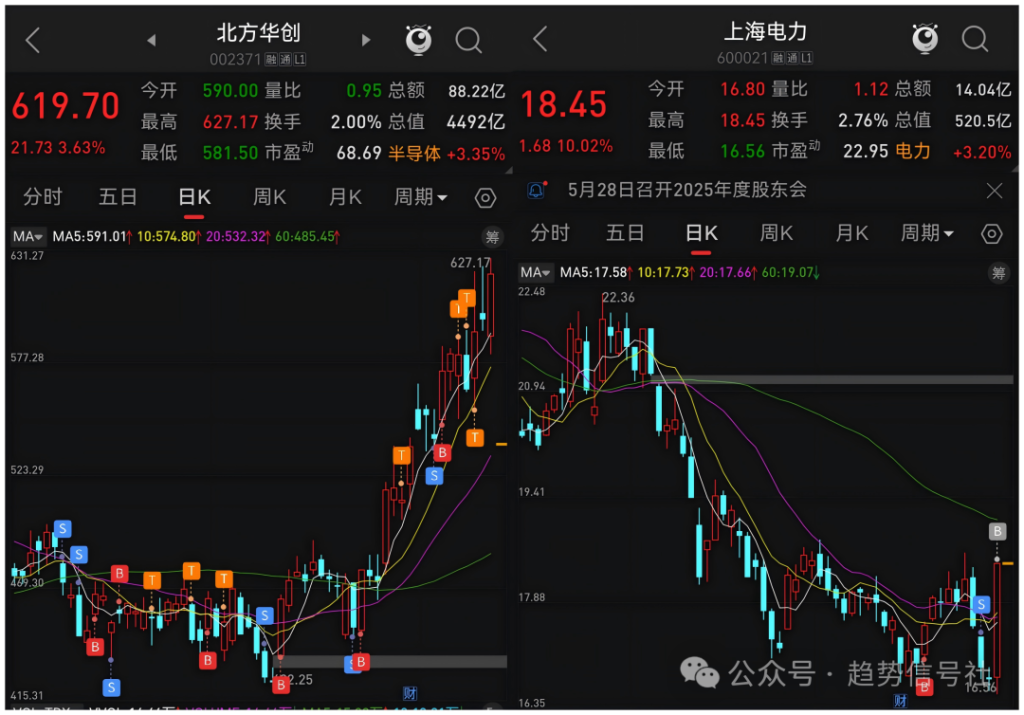Open the assistant mascot icon on 上海电力 page
Image resolution: width=1024 pixels, height=715 pixels.
click(925, 39)
